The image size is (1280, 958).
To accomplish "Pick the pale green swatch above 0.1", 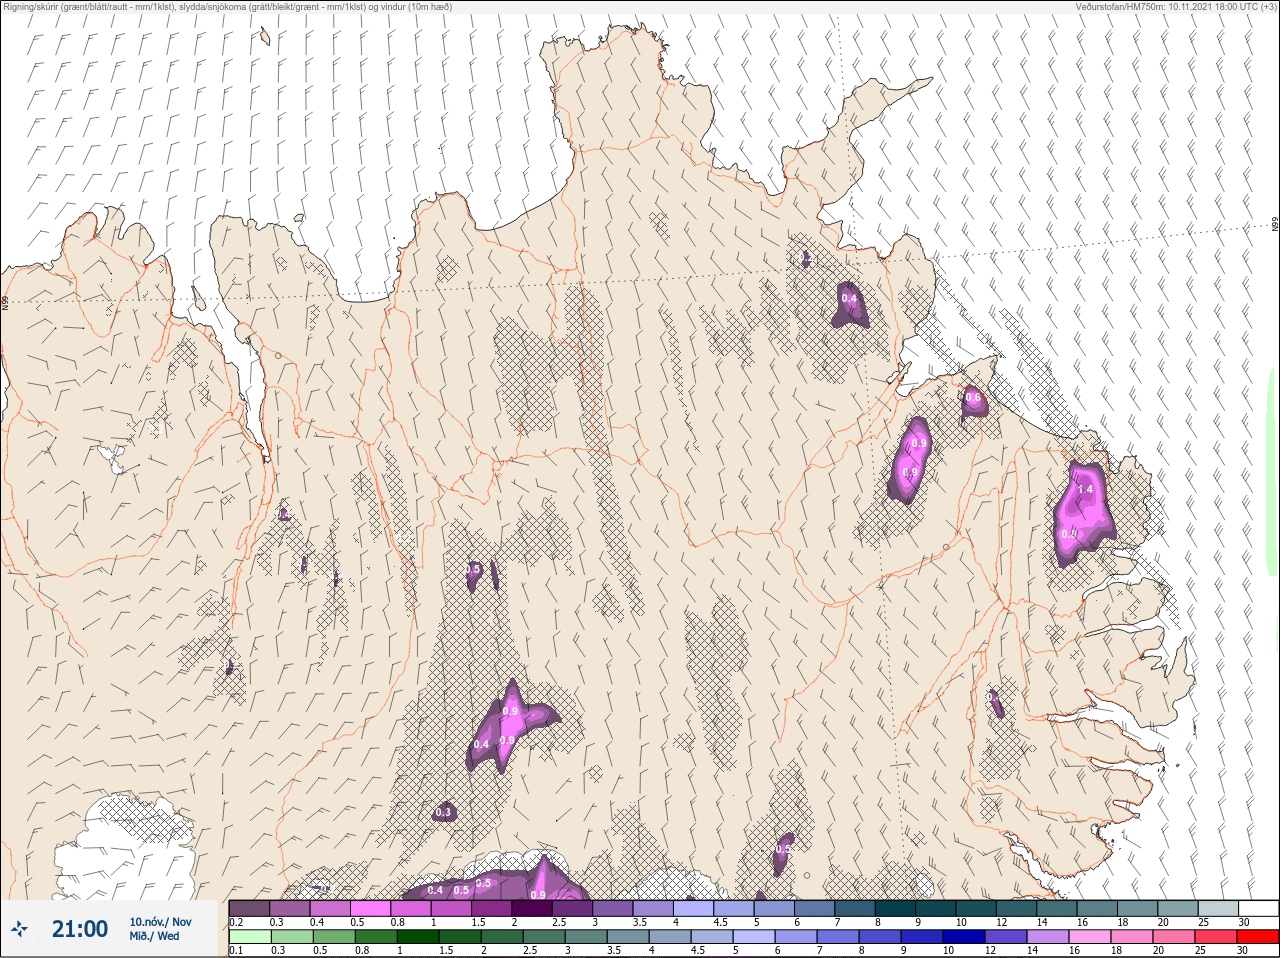I will [x=250, y=937].
